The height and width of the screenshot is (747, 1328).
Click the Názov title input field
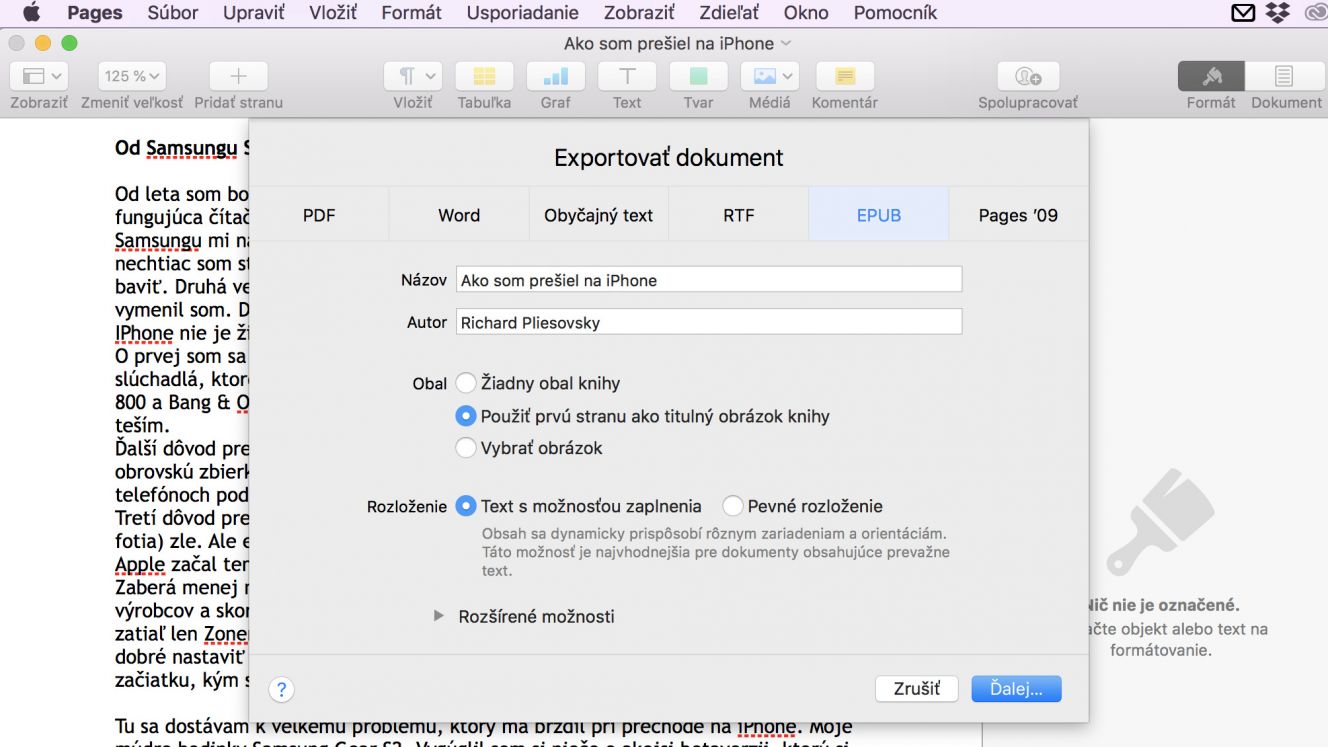pyautogui.click(x=709, y=280)
